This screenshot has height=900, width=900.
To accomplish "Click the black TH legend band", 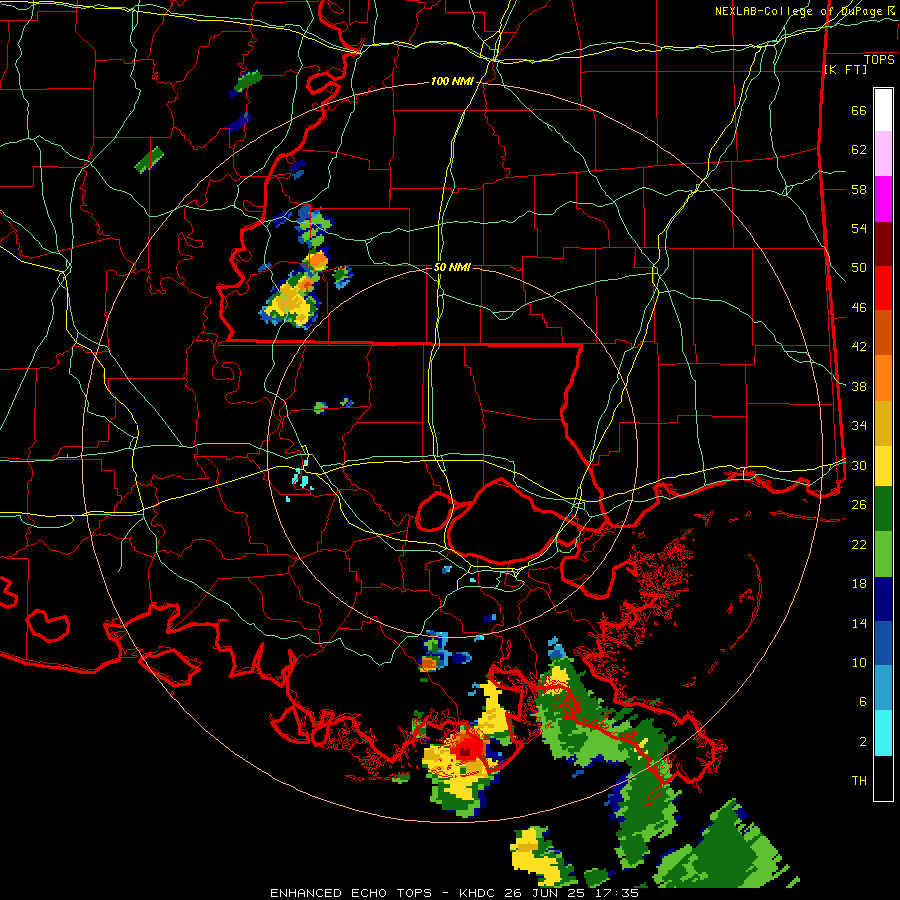I will pyautogui.click(x=883, y=778).
